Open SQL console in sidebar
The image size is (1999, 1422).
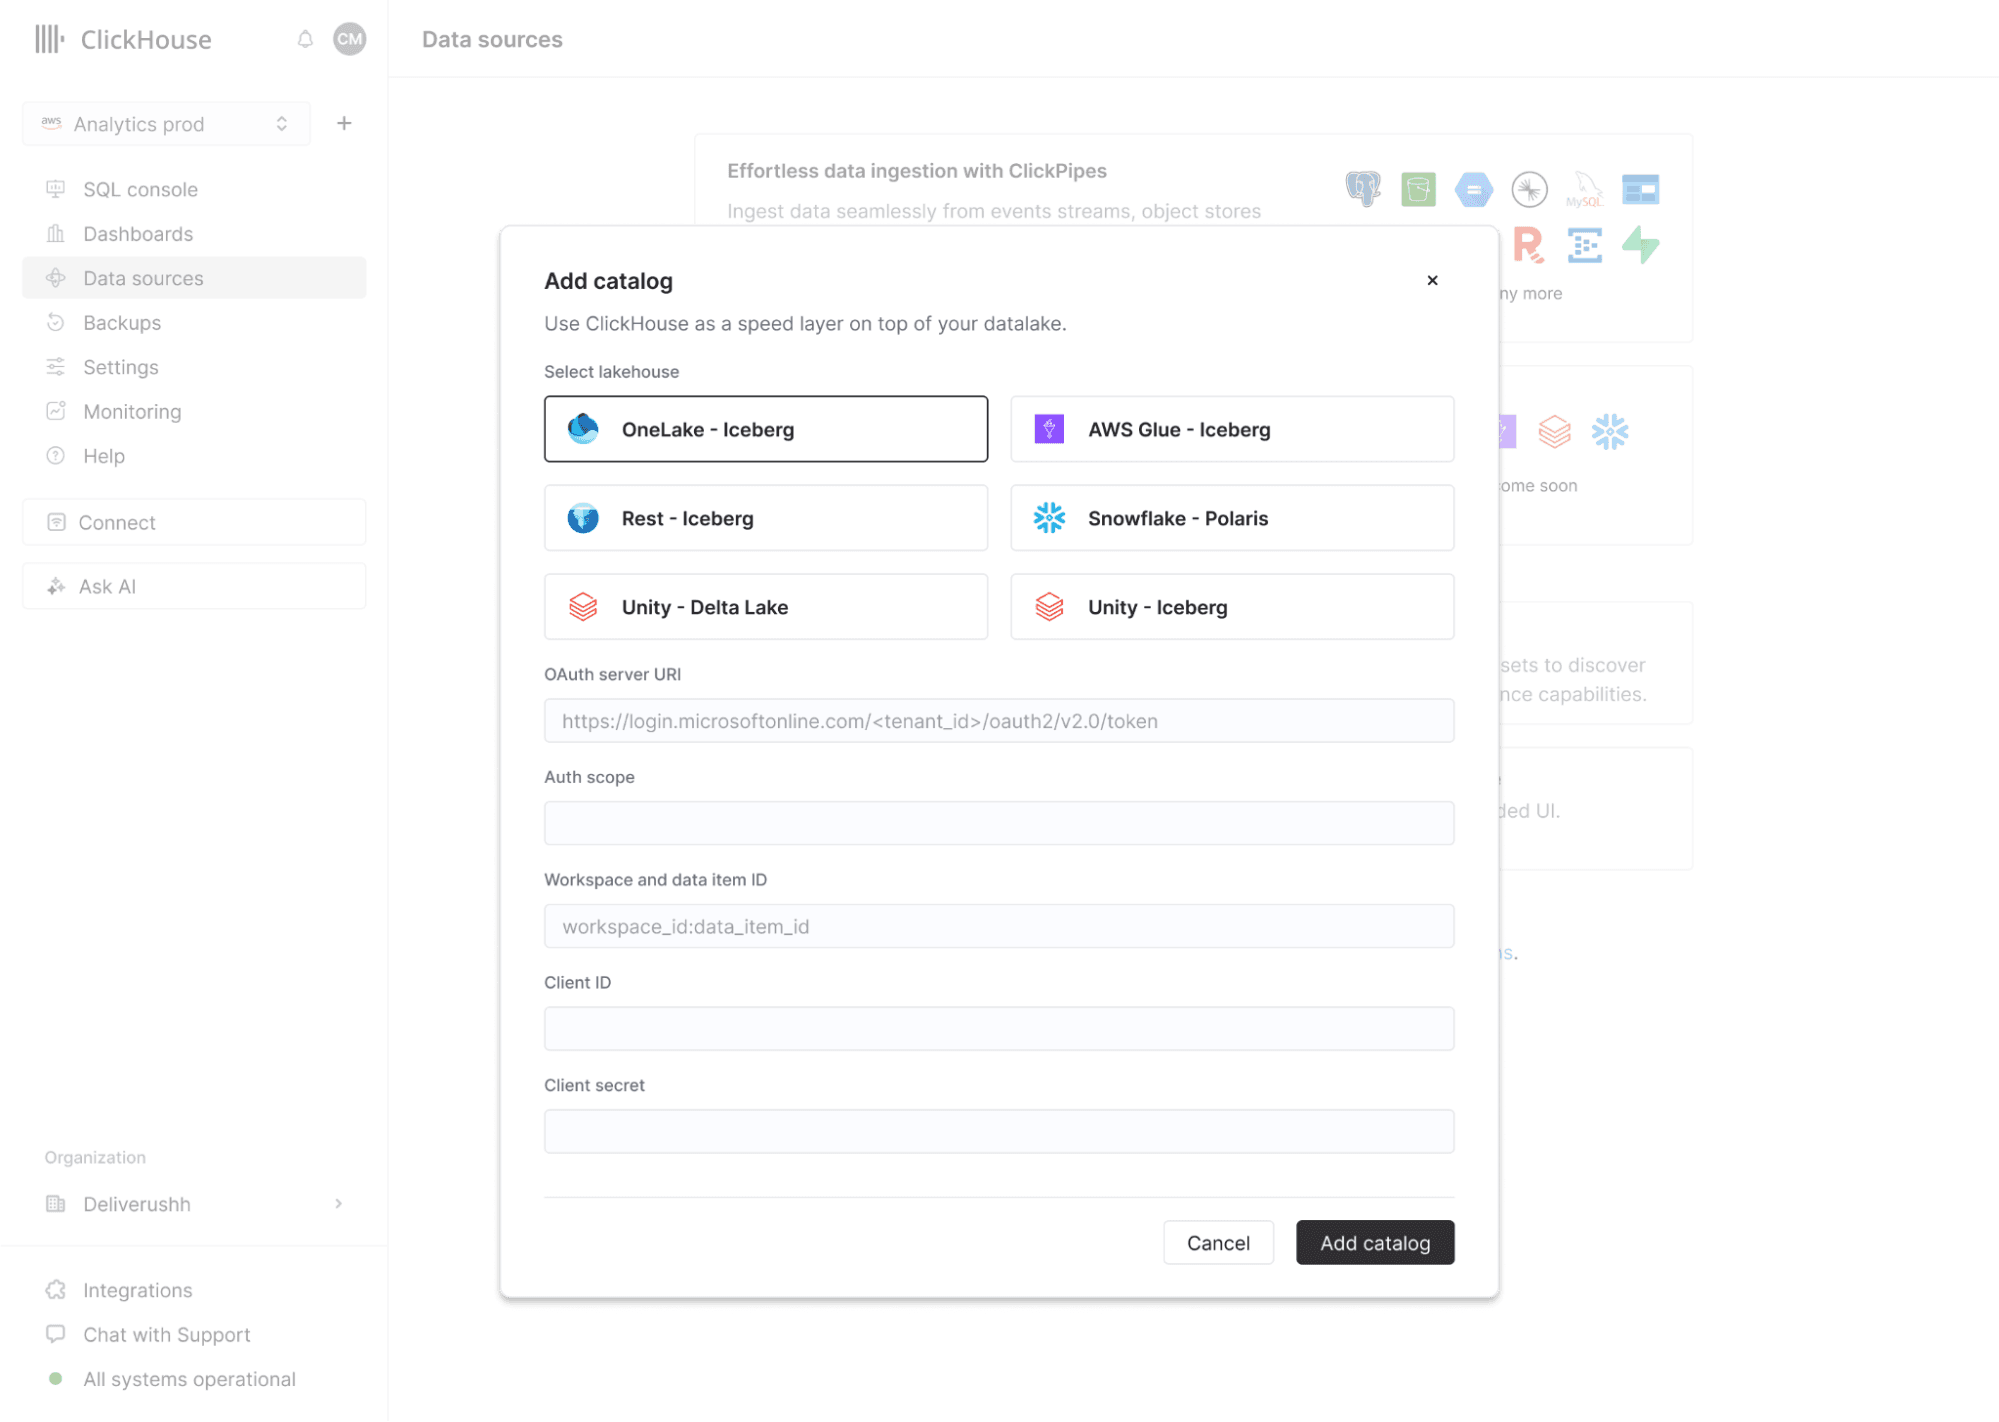[140, 189]
